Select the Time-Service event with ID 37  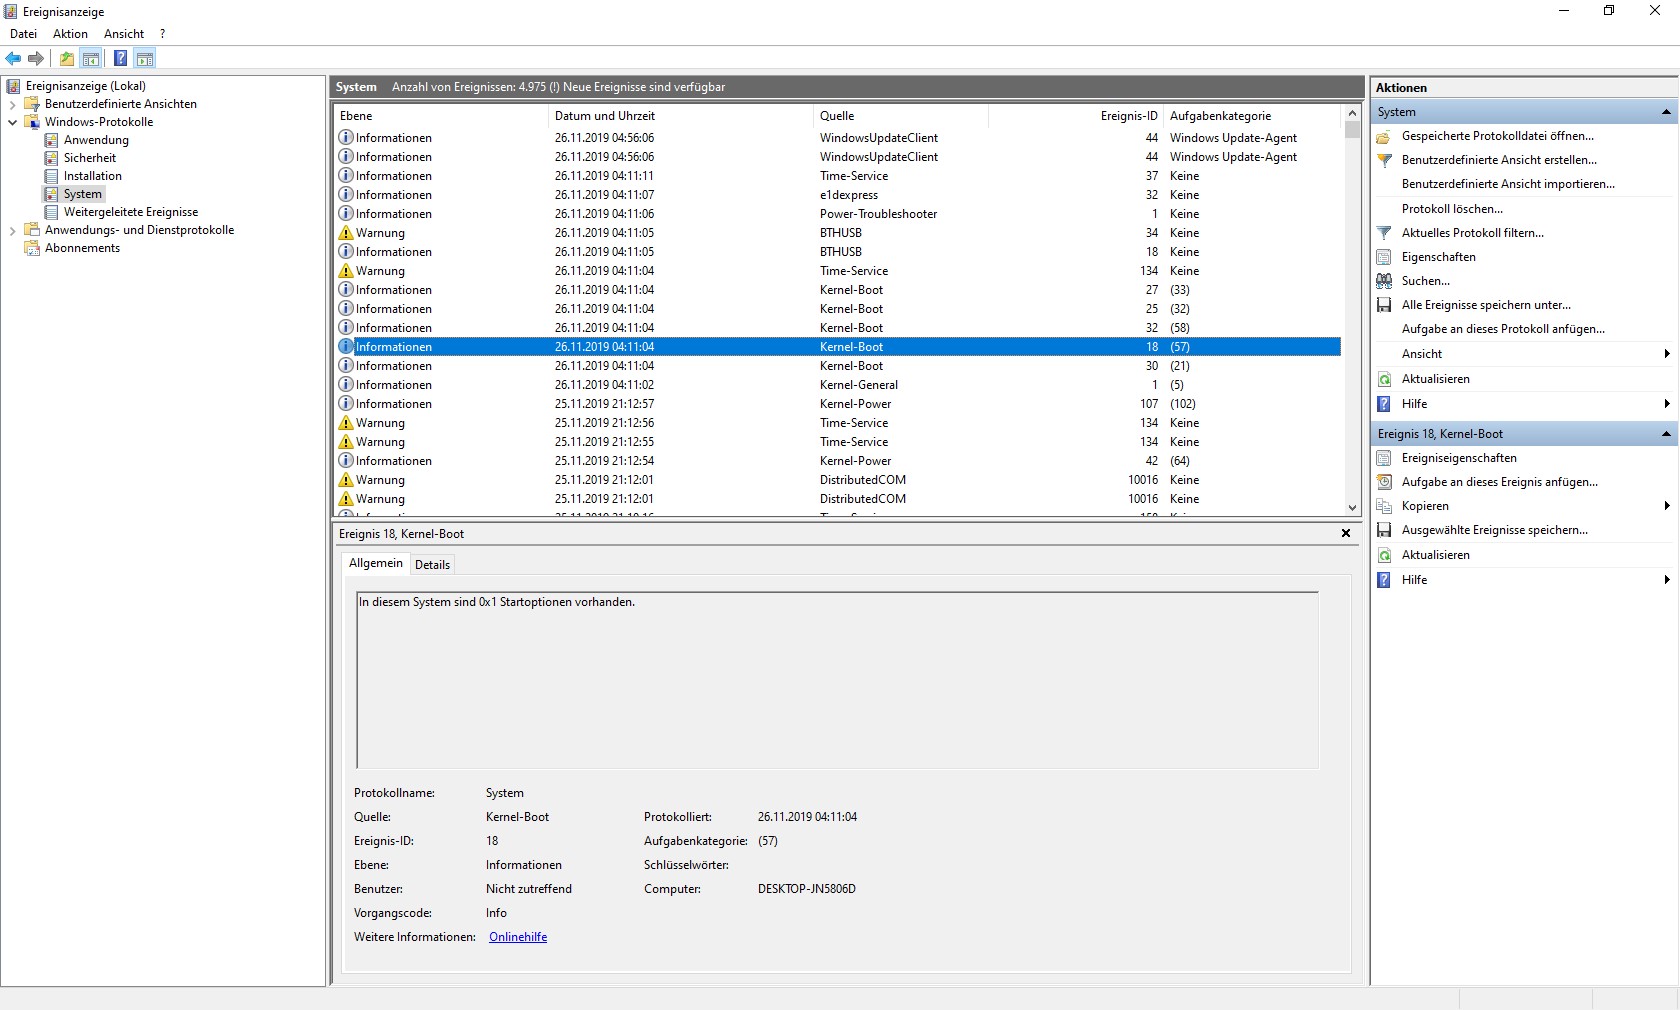[x=838, y=176]
